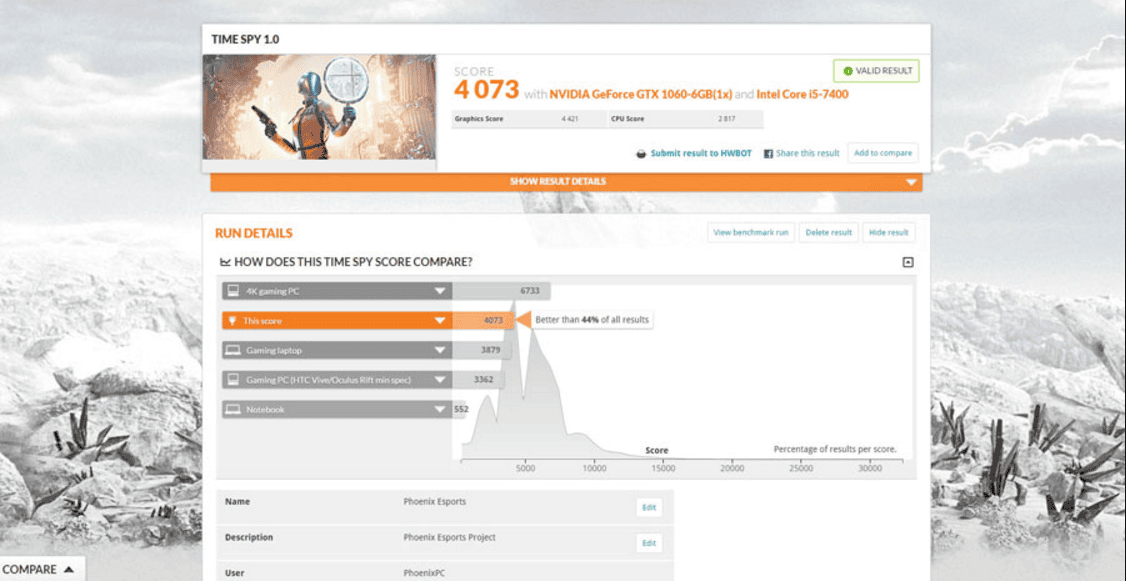1126x581 pixels.
Task: Open the Compare panel at bottom left
Action: (x=38, y=569)
